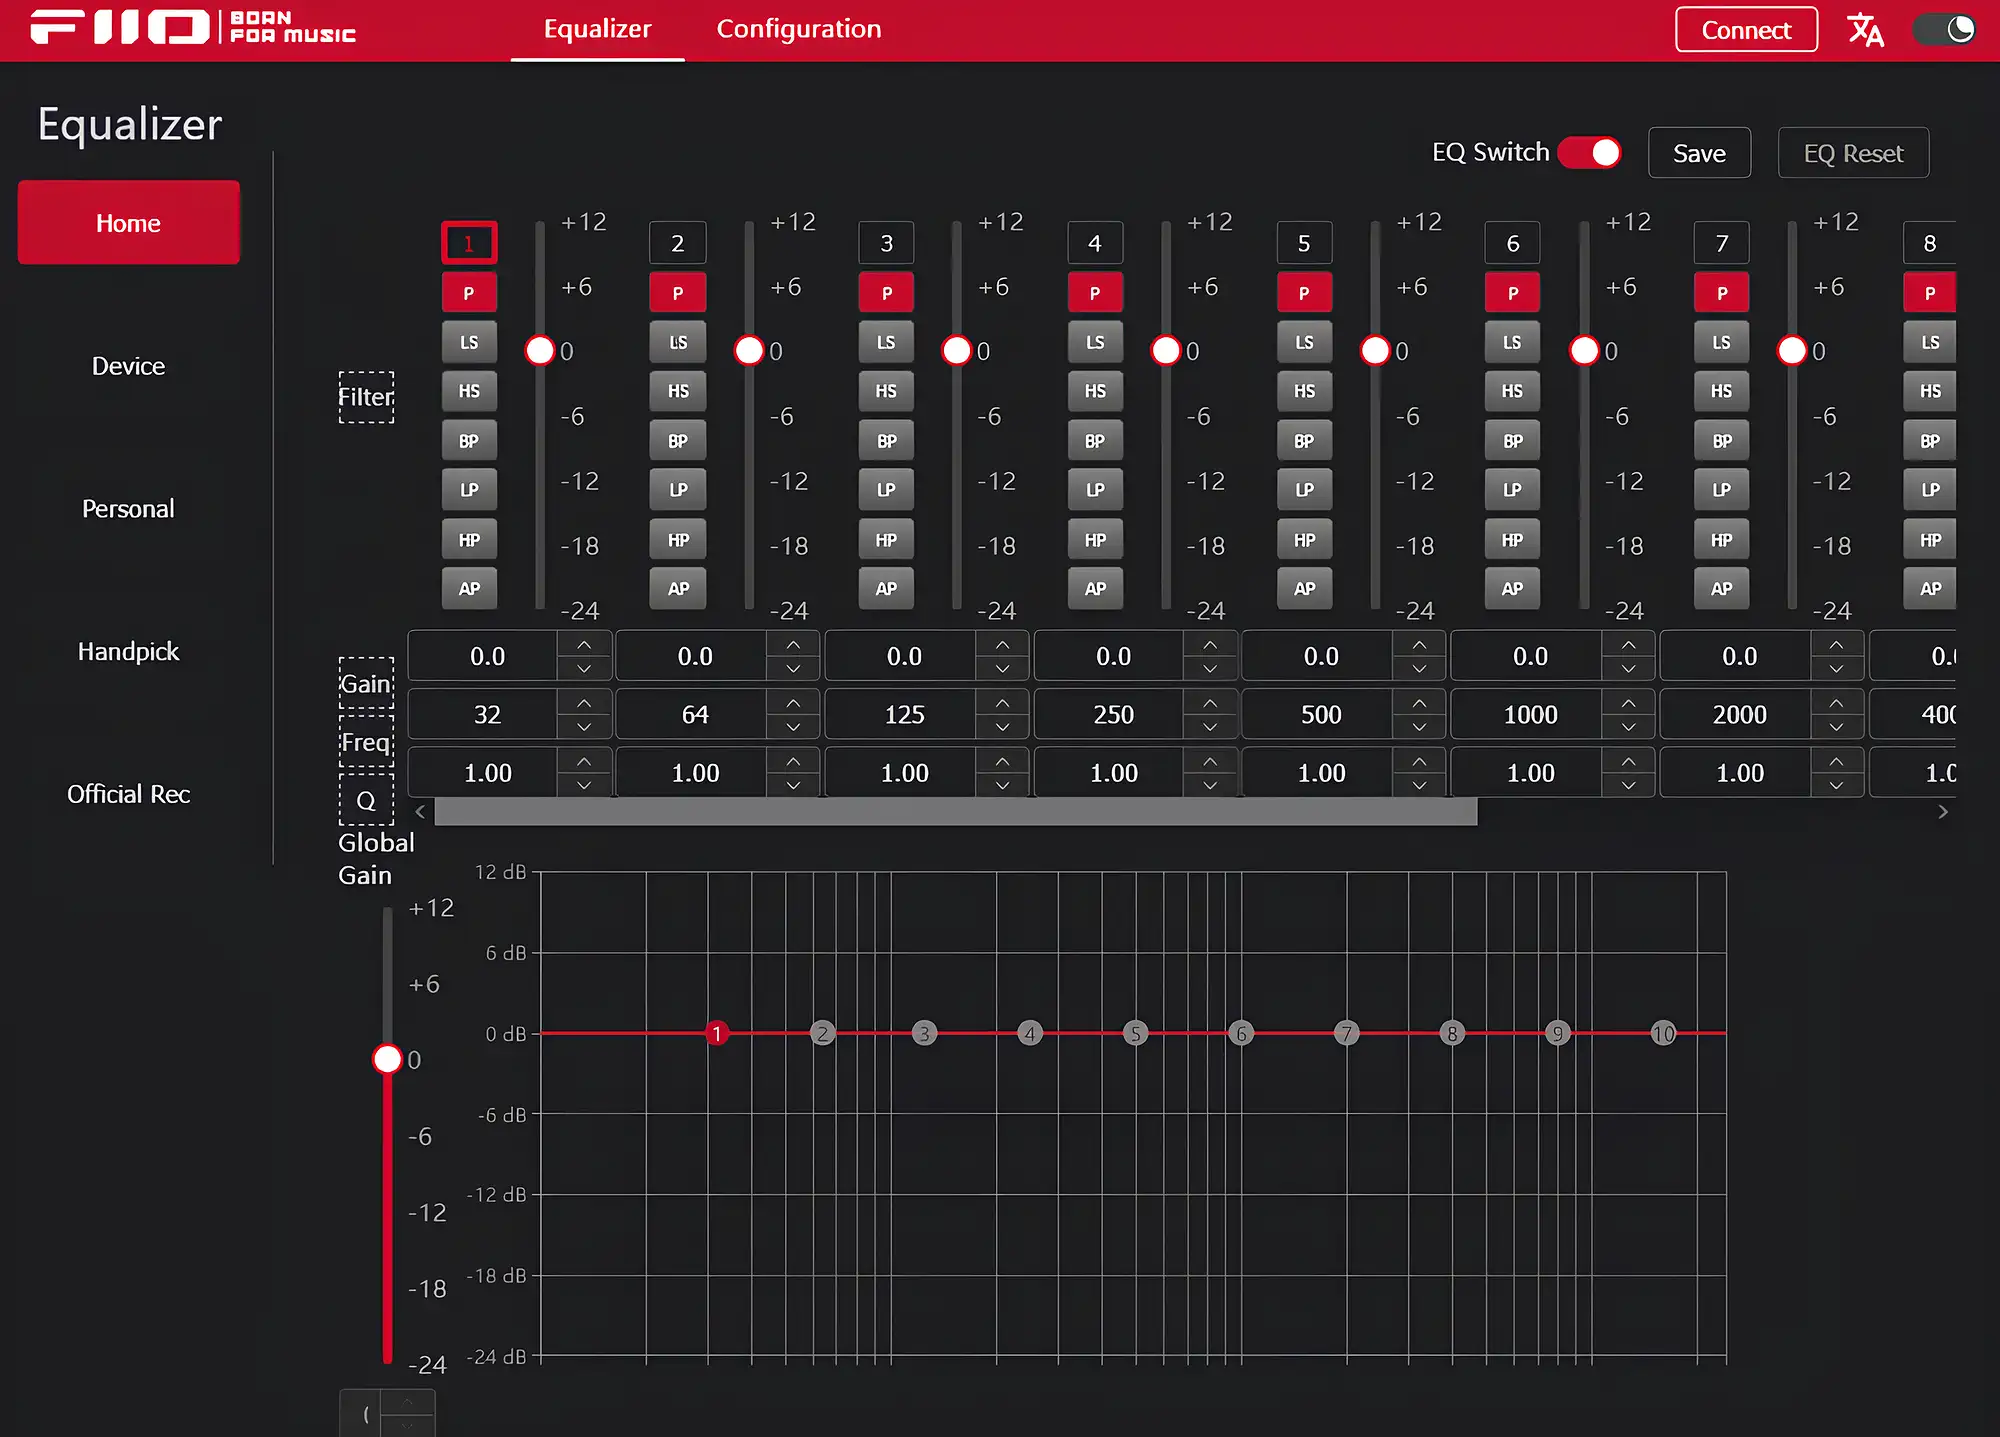Switch to the Configuration tab

pyautogui.click(x=799, y=29)
